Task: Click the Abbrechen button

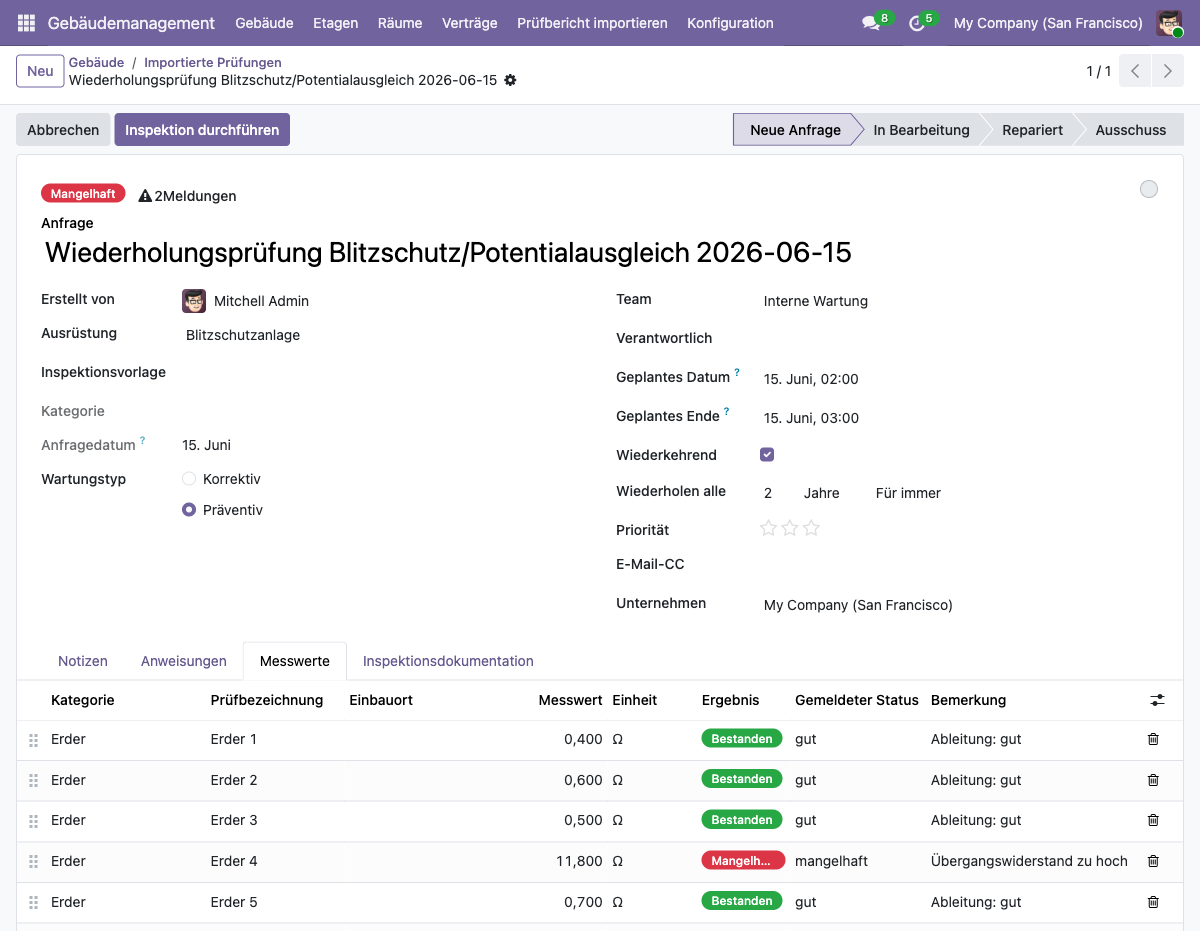Action: click(x=63, y=130)
